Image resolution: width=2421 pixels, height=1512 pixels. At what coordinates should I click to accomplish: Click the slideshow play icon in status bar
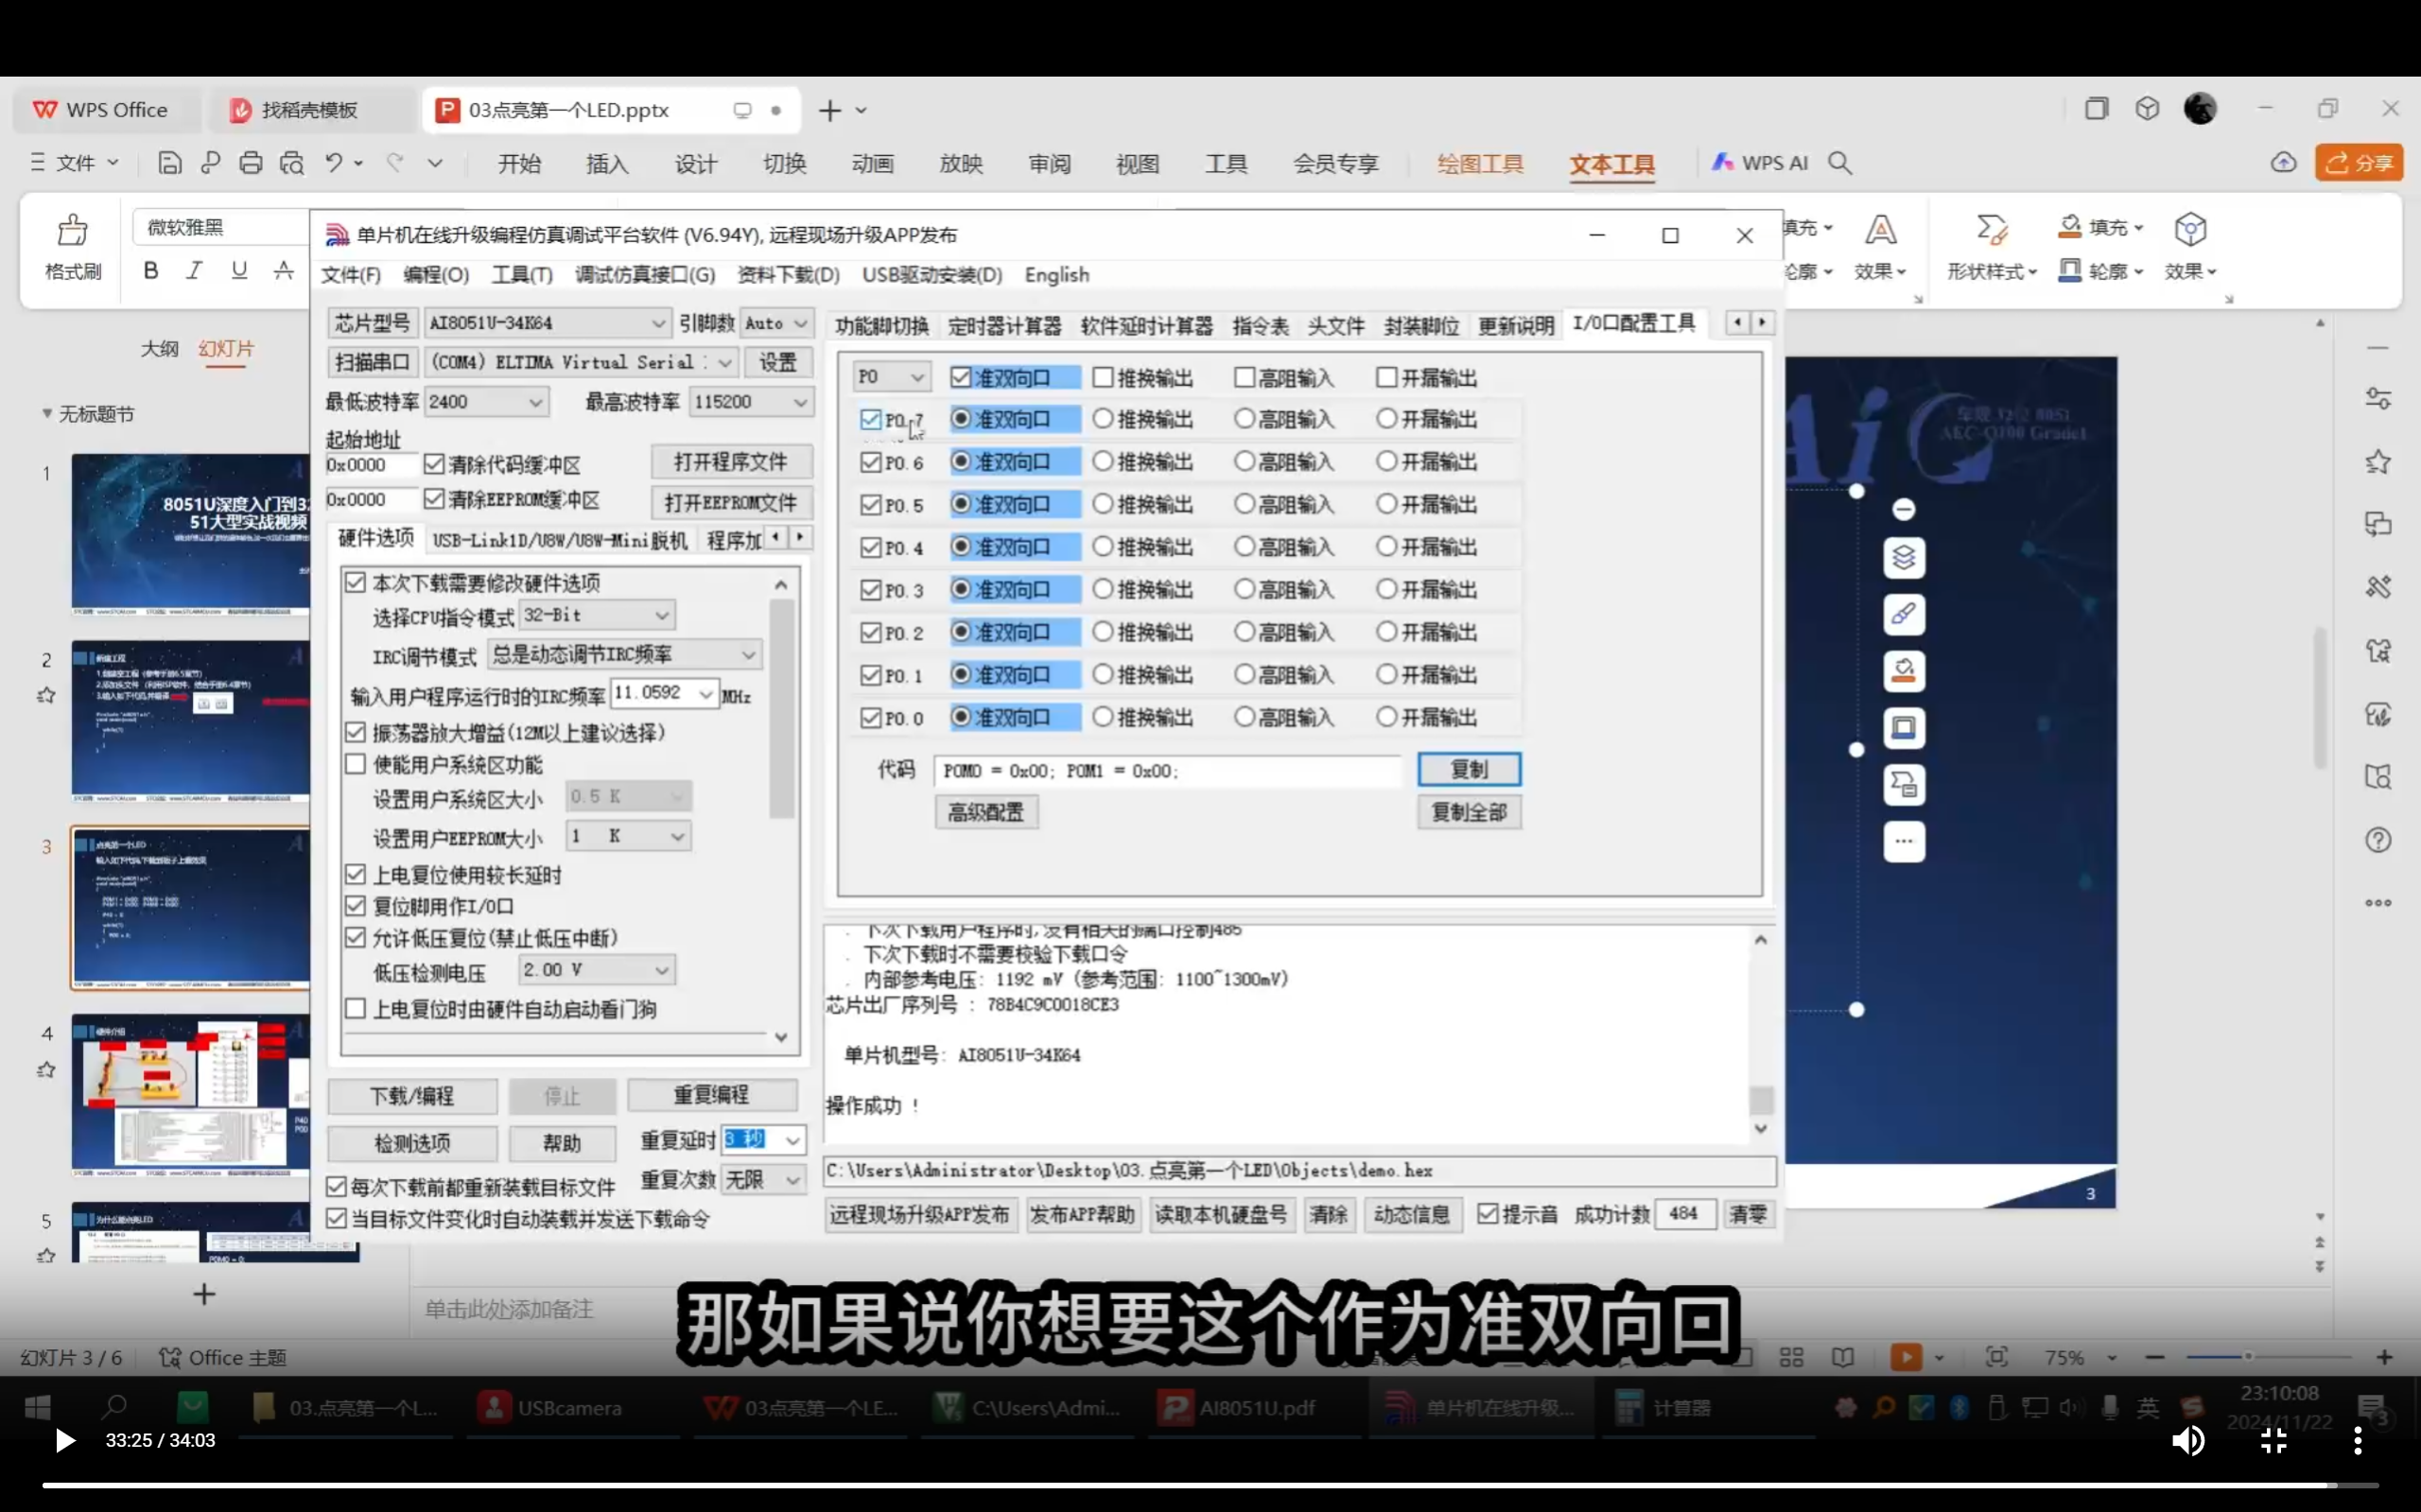(1906, 1357)
